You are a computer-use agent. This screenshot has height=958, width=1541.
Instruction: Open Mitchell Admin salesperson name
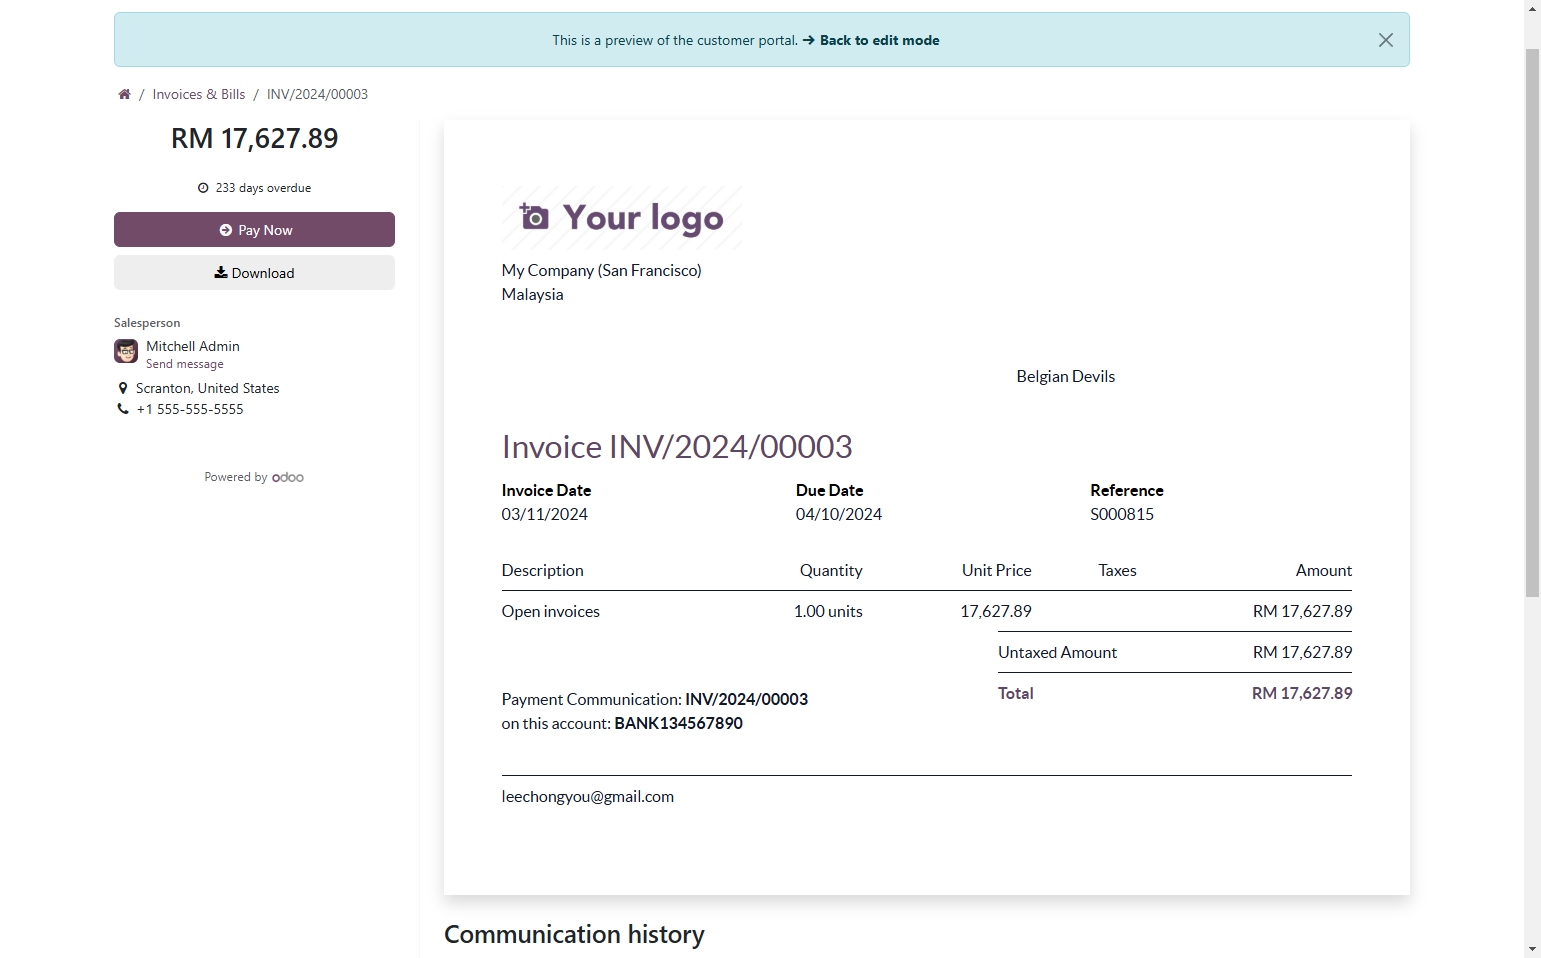pos(193,346)
